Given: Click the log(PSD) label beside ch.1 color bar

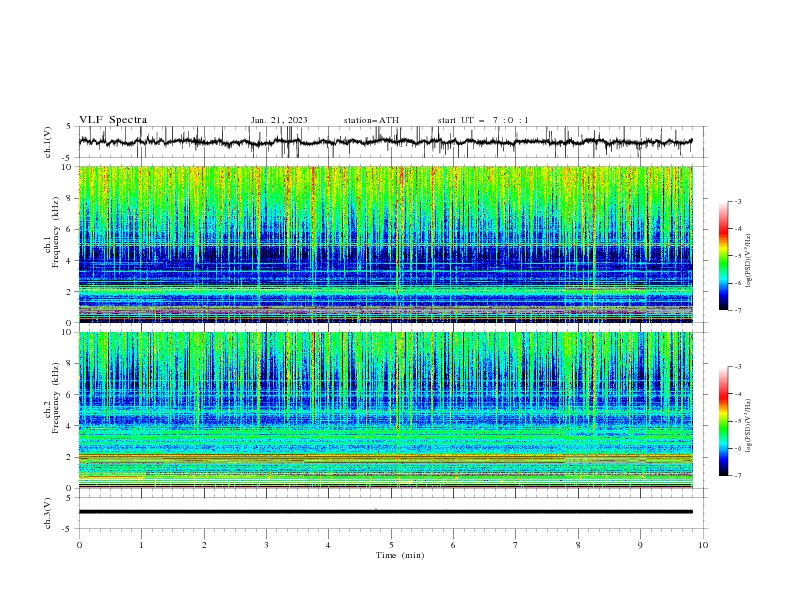Looking at the screenshot, I should (x=748, y=261).
